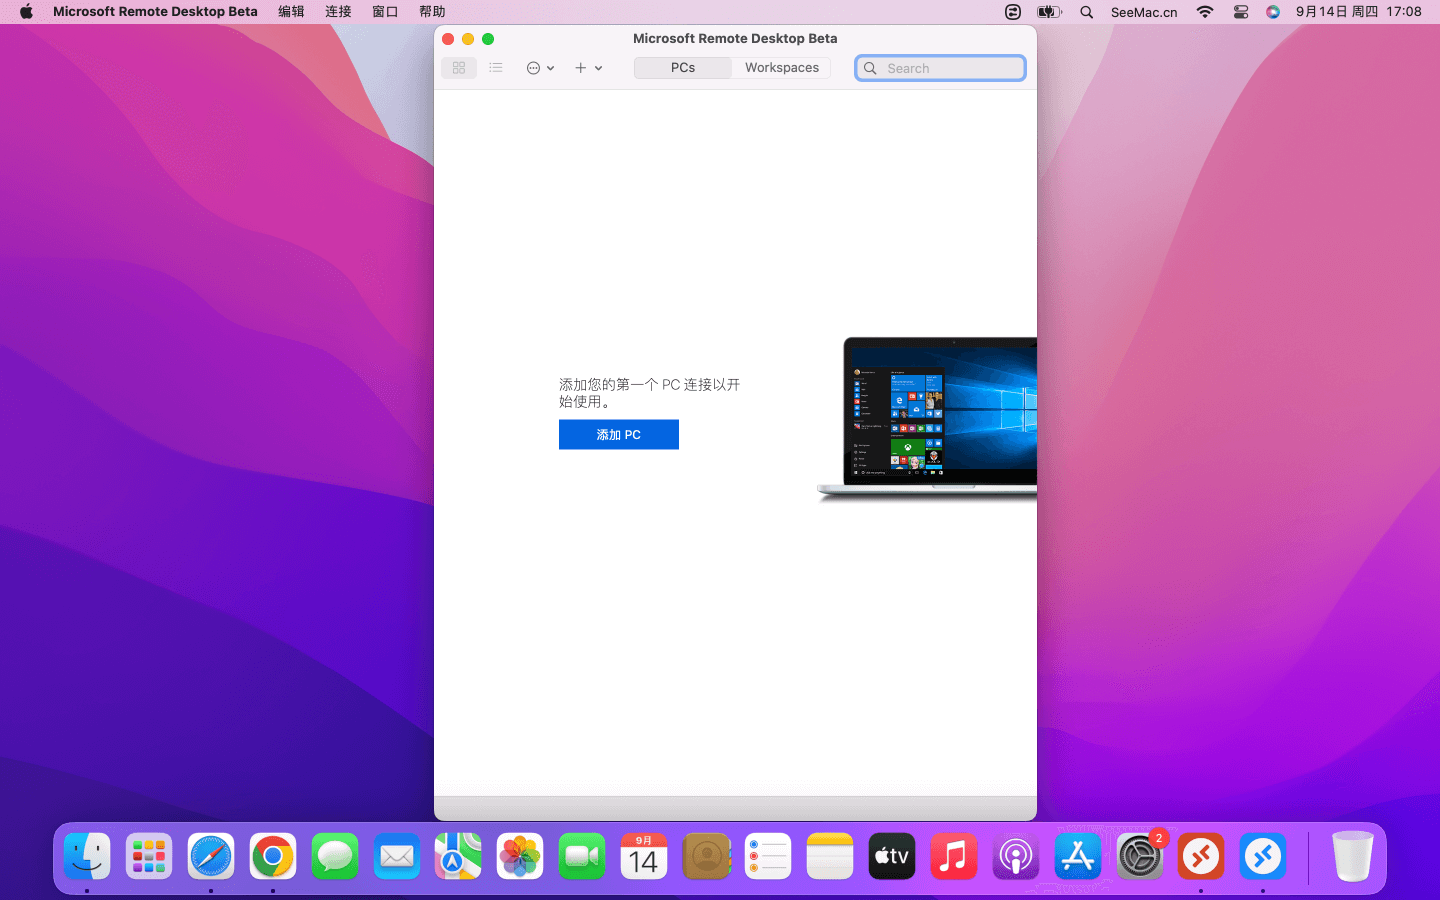The width and height of the screenshot is (1440, 900).
Task: Click SeeMac.cn in menu bar
Action: pyautogui.click(x=1144, y=12)
